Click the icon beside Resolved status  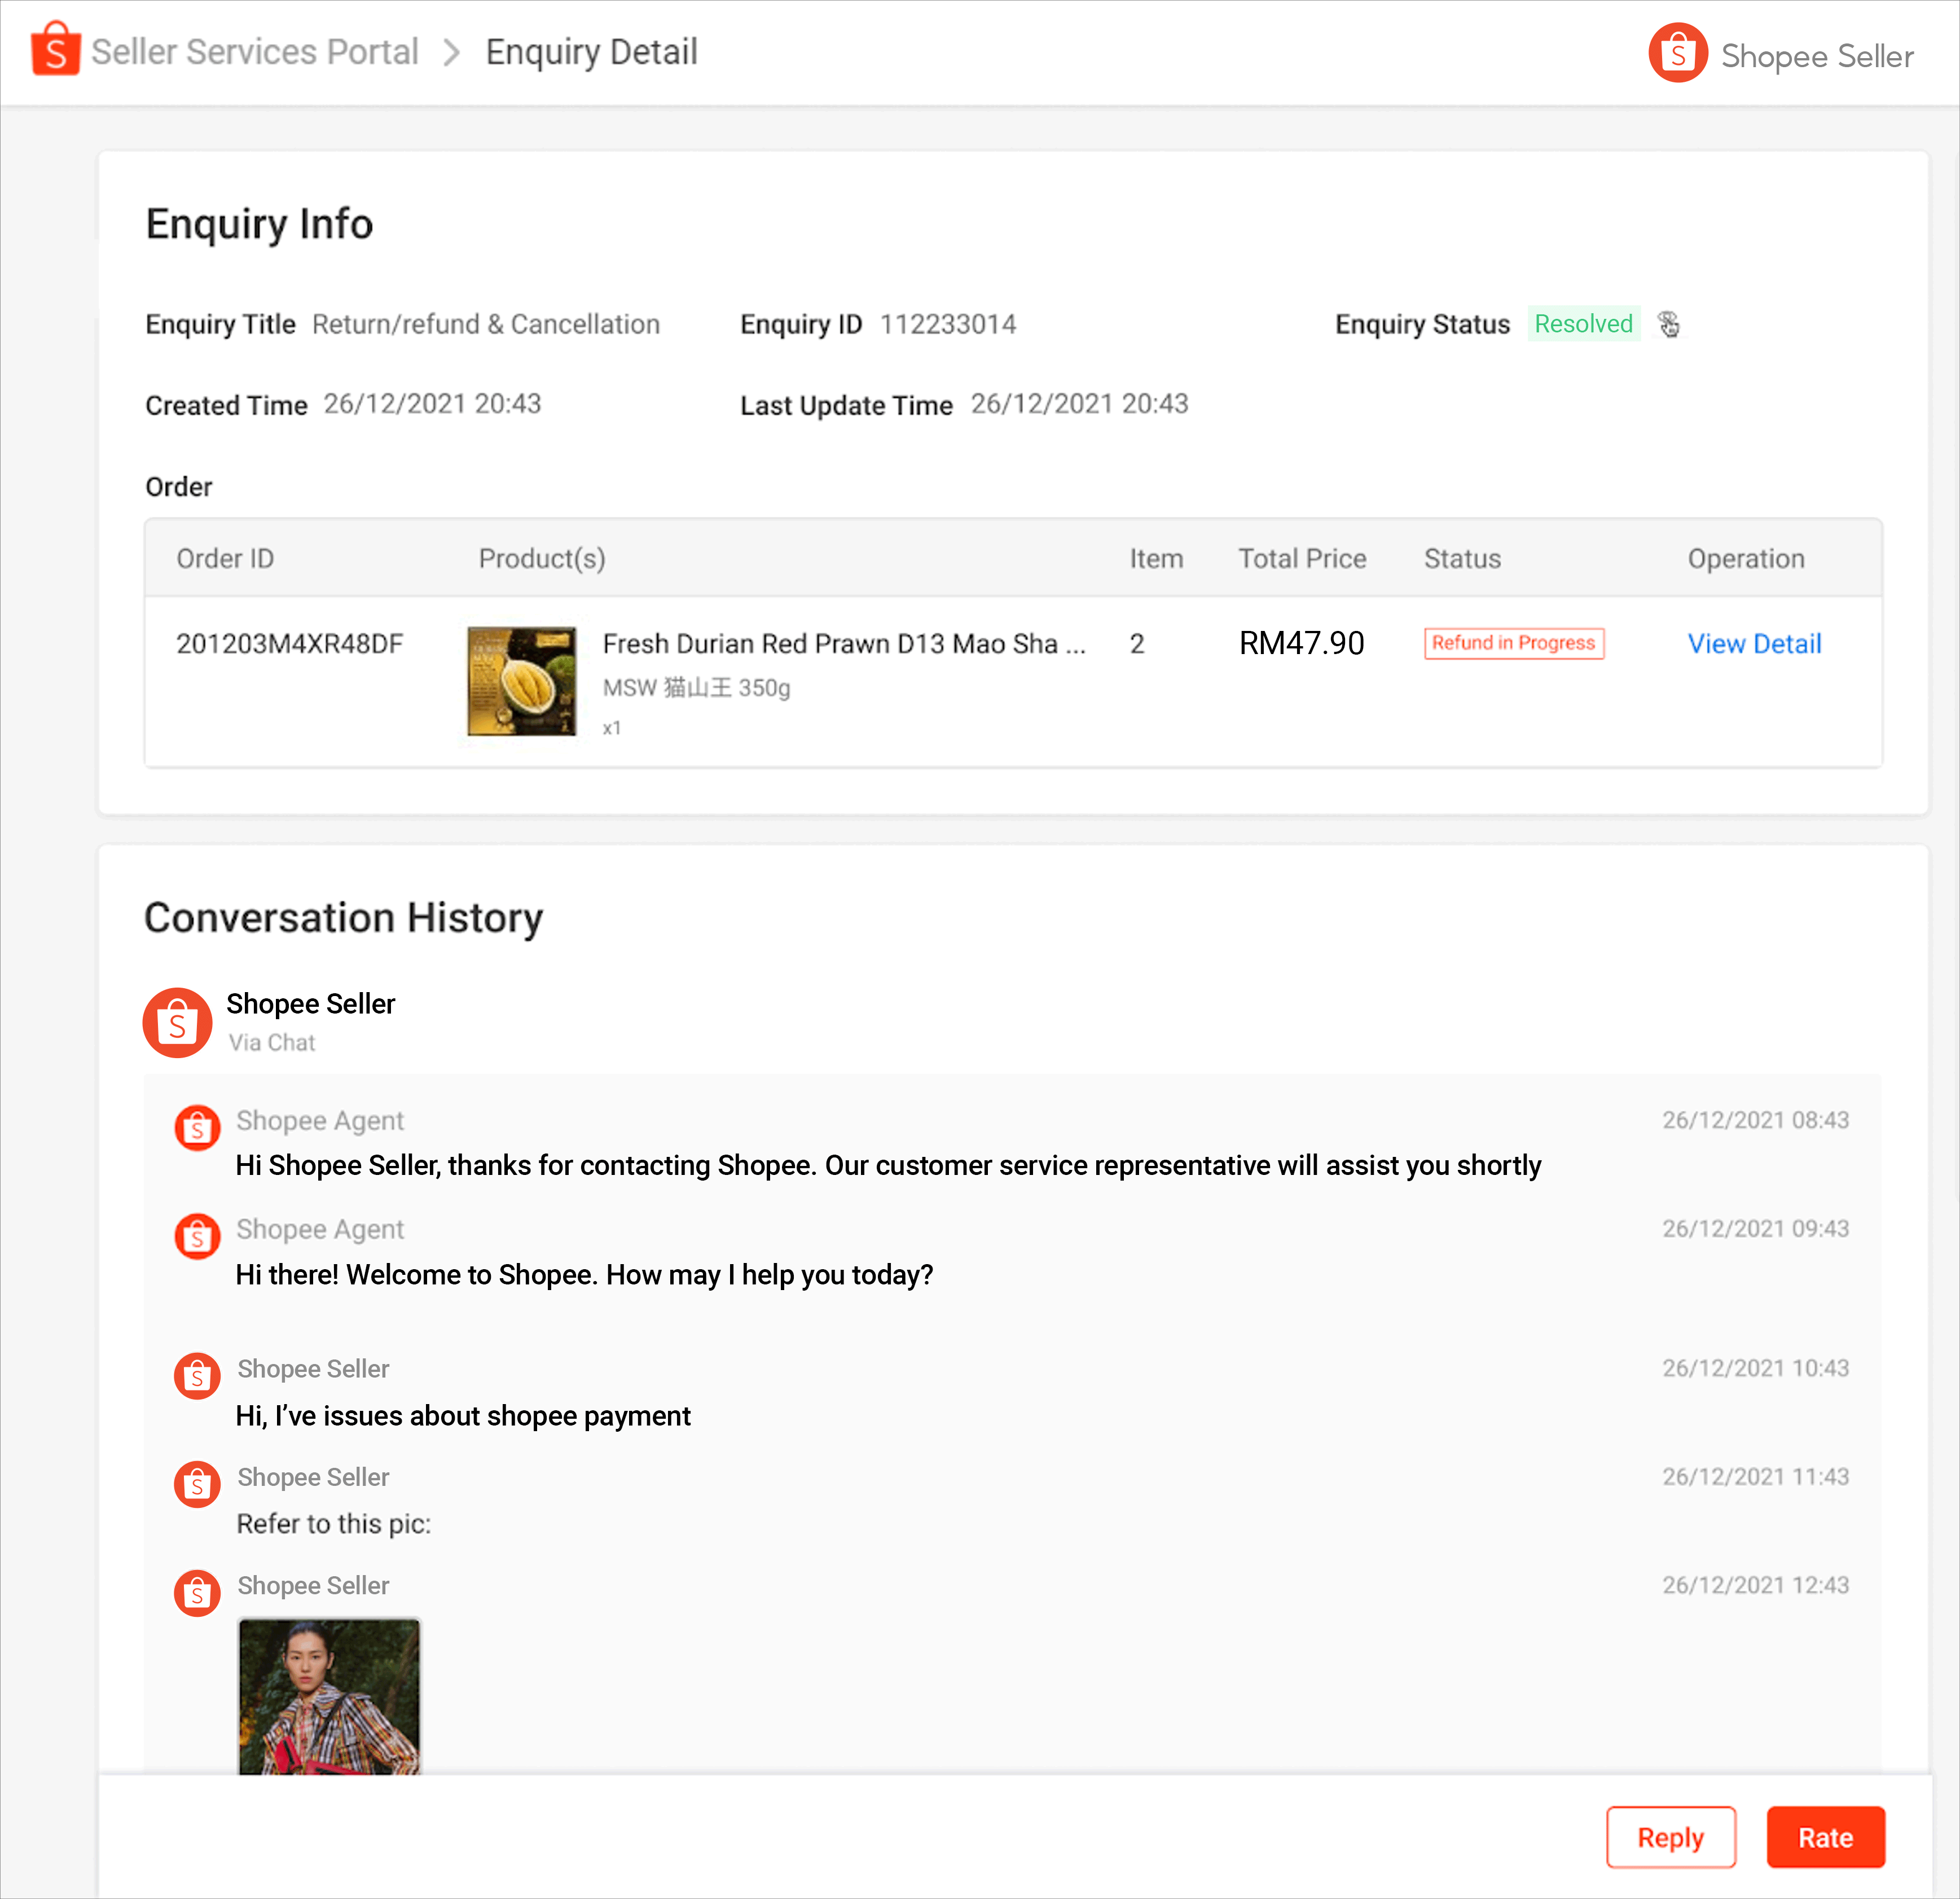pos(1668,324)
